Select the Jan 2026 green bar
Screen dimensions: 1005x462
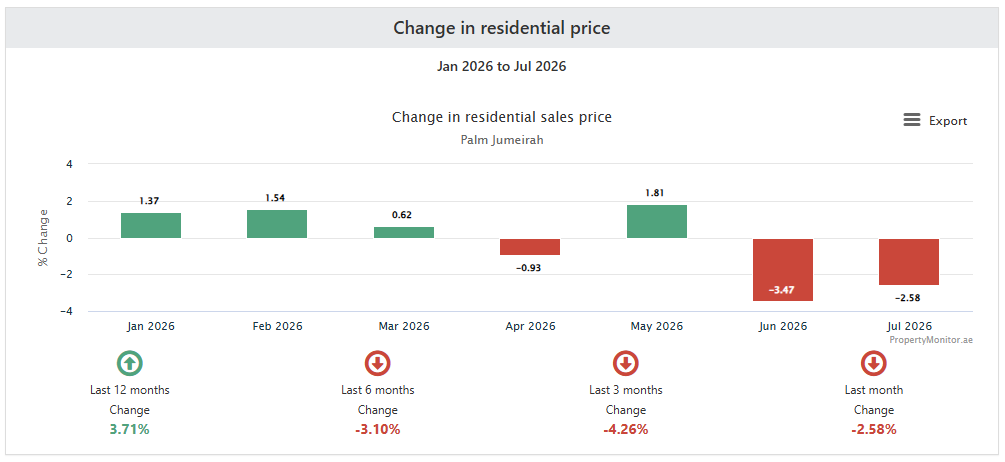coord(151,226)
